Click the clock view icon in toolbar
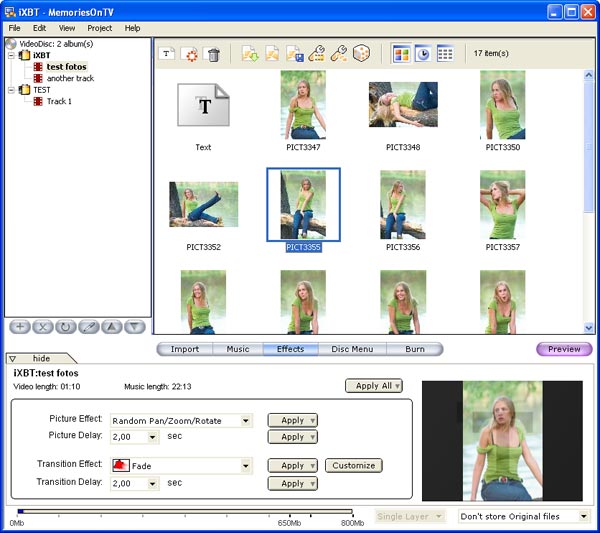Viewport: 600px width, 533px height. point(422,54)
